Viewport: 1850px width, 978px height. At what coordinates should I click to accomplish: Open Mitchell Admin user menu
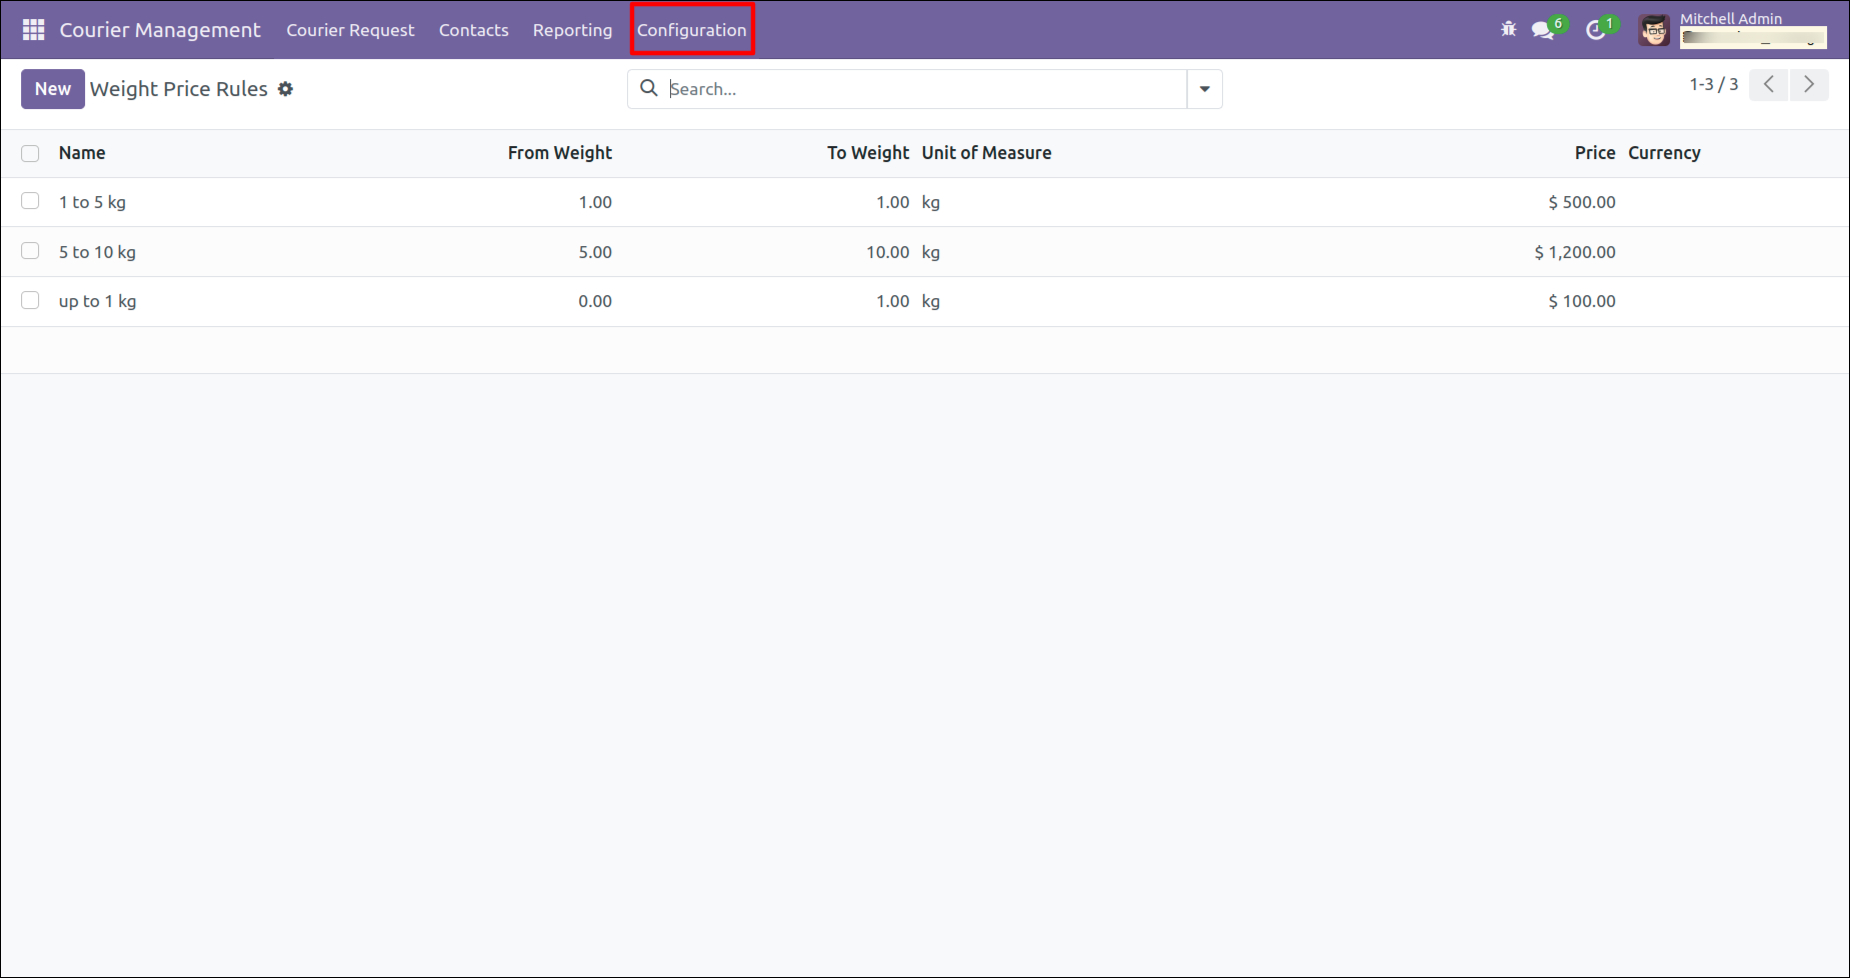(1732, 30)
